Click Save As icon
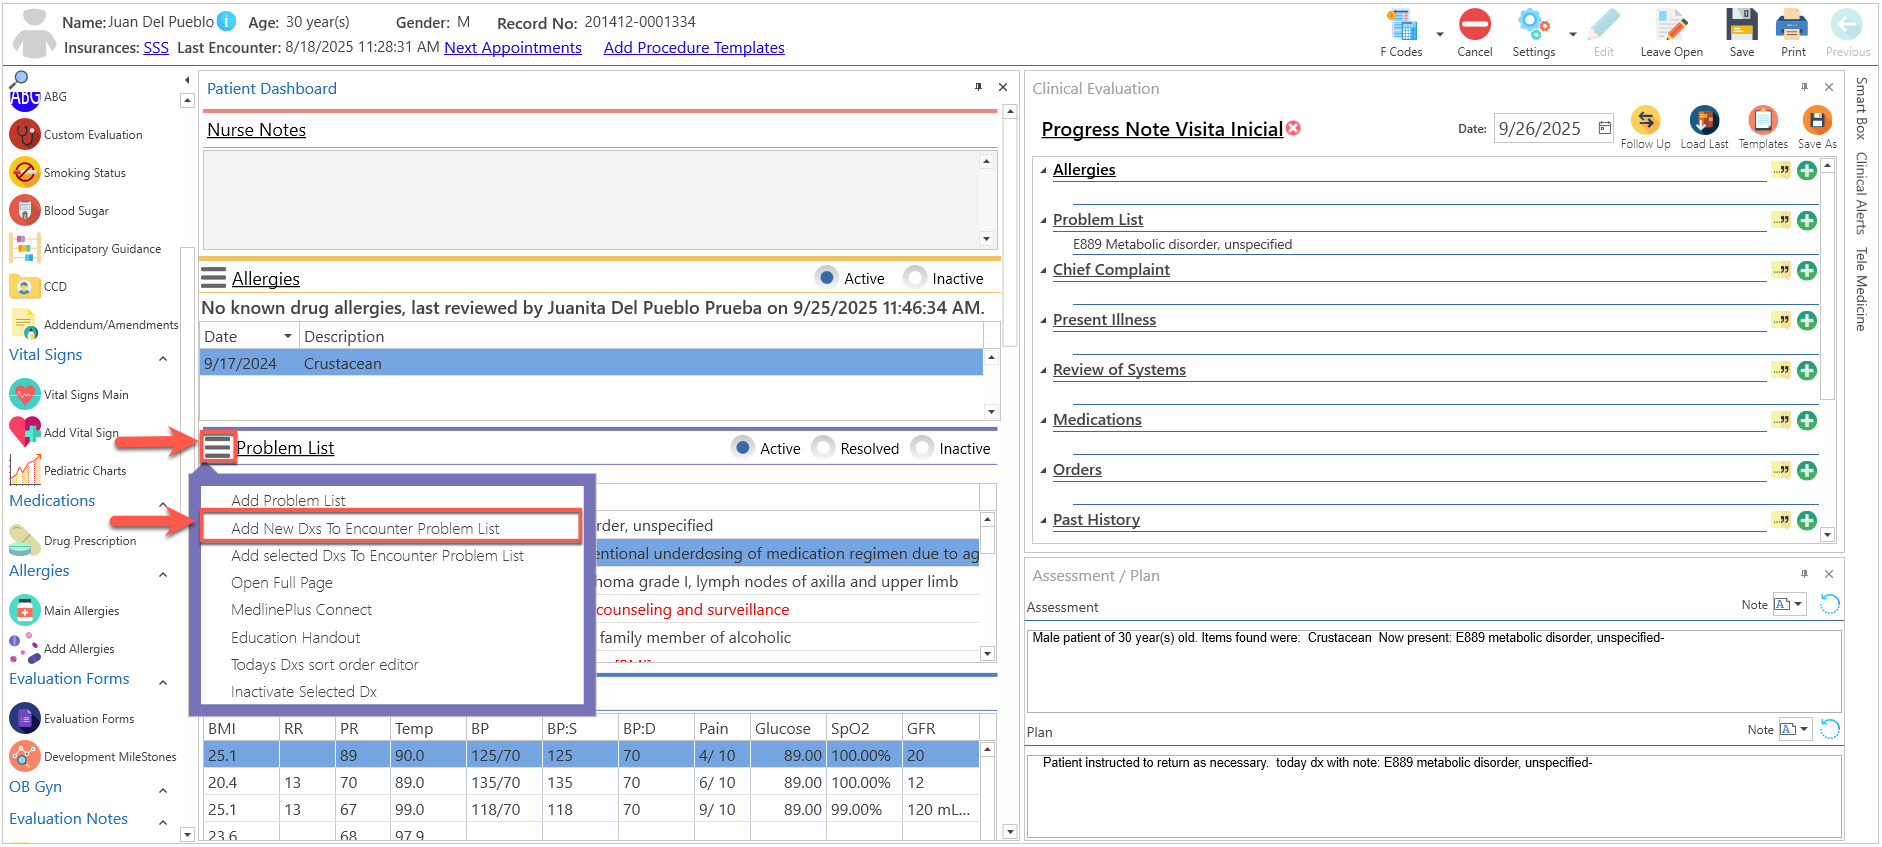The image size is (1882, 847). (1816, 121)
